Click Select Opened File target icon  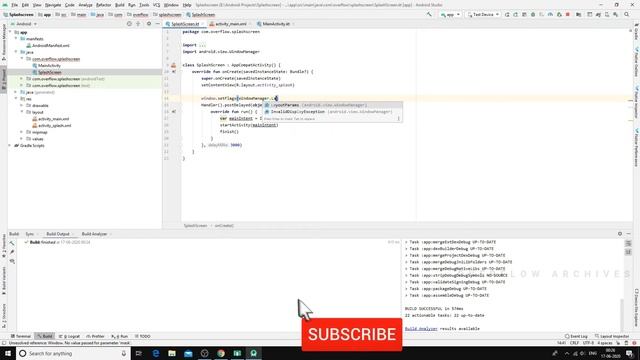(129, 24)
